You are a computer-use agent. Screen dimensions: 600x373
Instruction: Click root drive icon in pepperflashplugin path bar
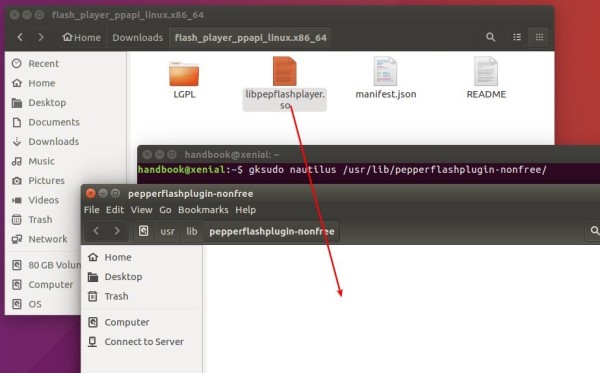pos(143,231)
